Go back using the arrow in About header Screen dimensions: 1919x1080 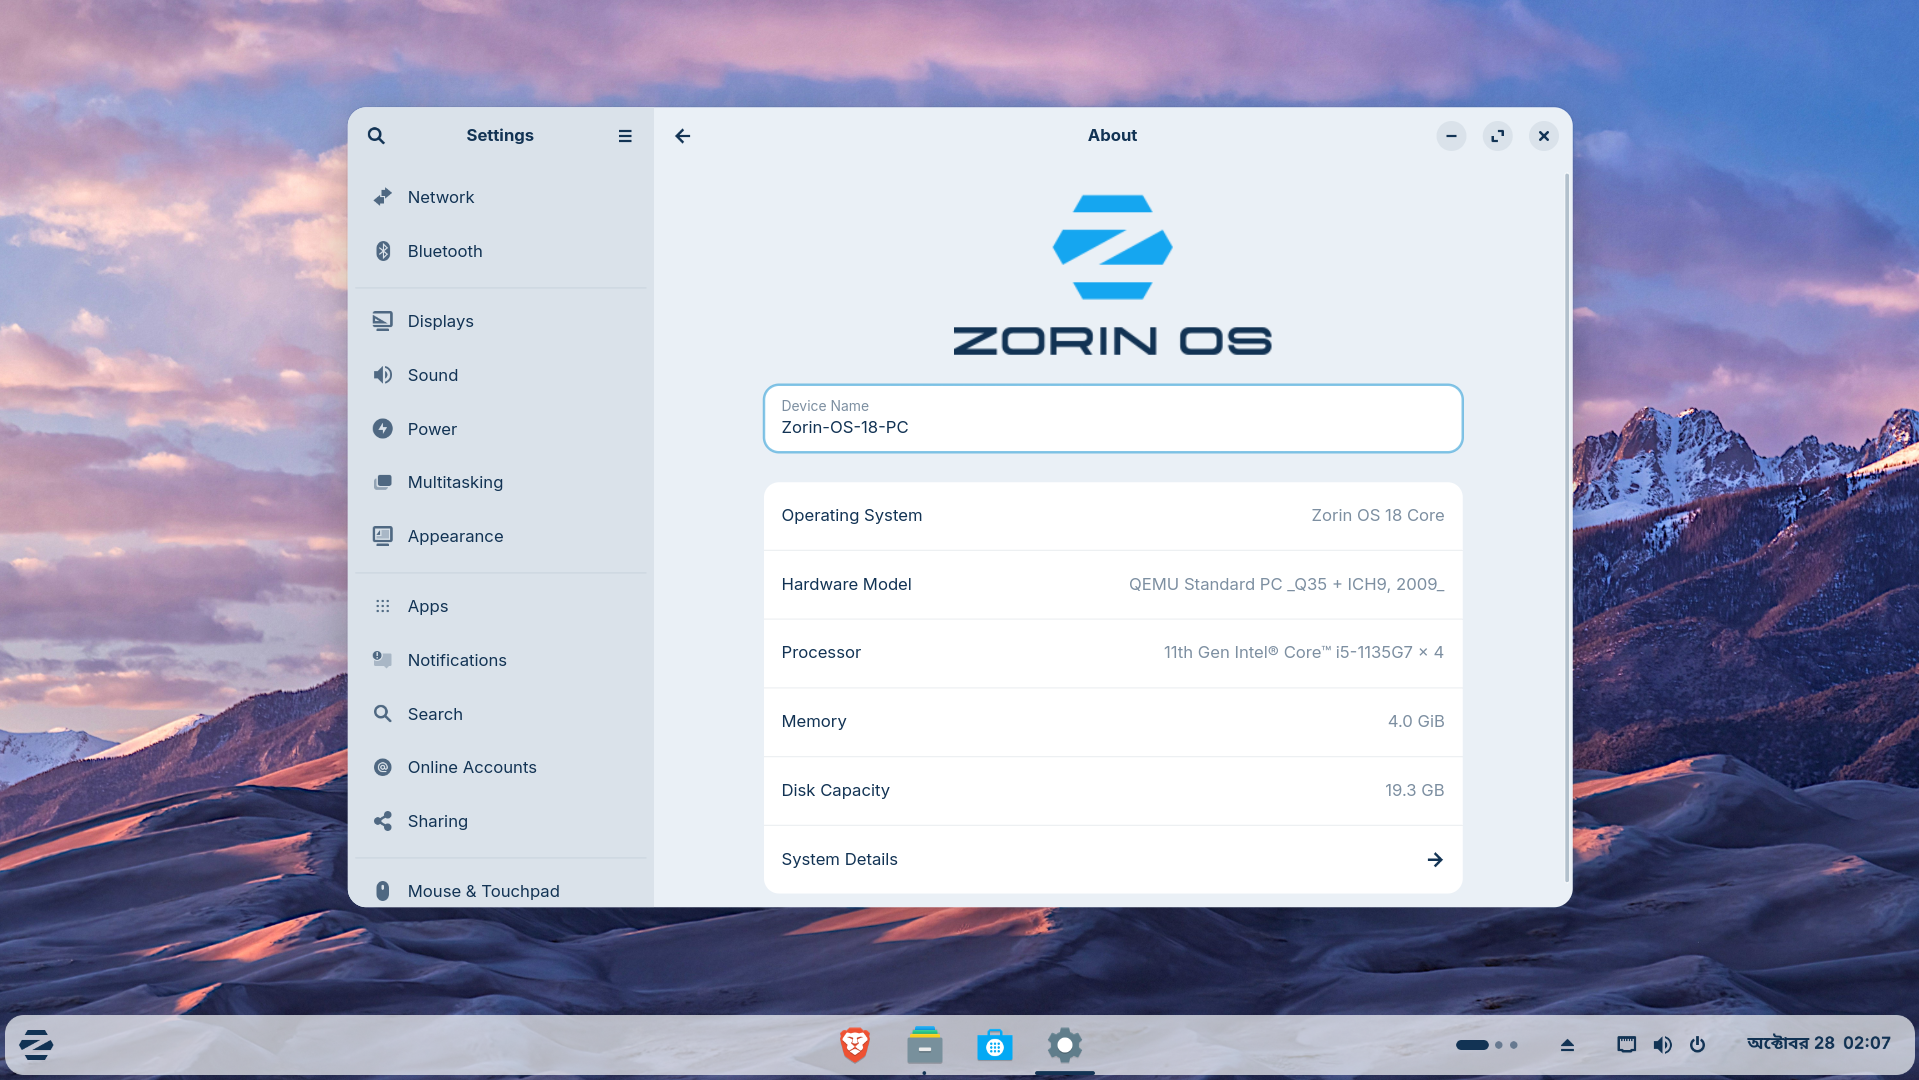683,136
